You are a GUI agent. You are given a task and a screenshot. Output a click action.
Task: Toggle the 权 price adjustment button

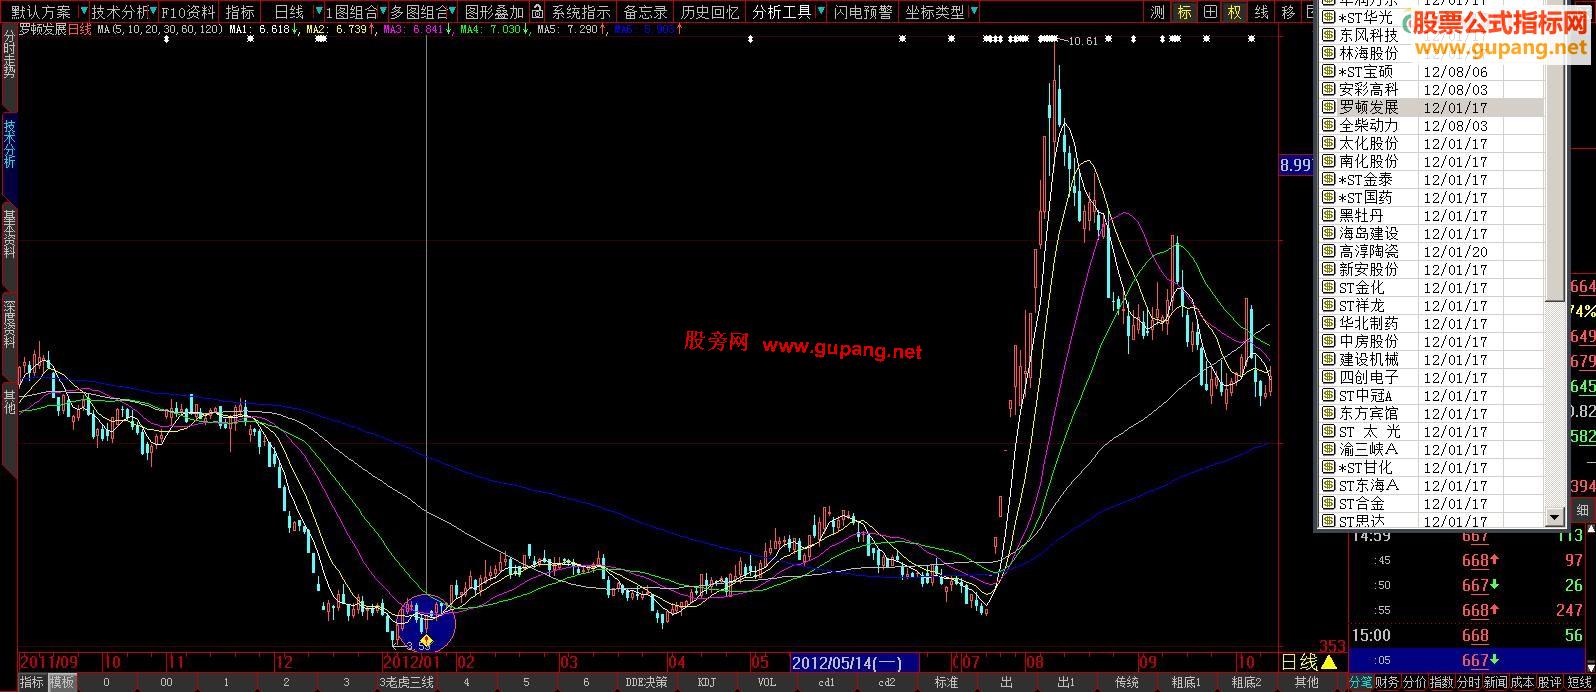[1236, 12]
